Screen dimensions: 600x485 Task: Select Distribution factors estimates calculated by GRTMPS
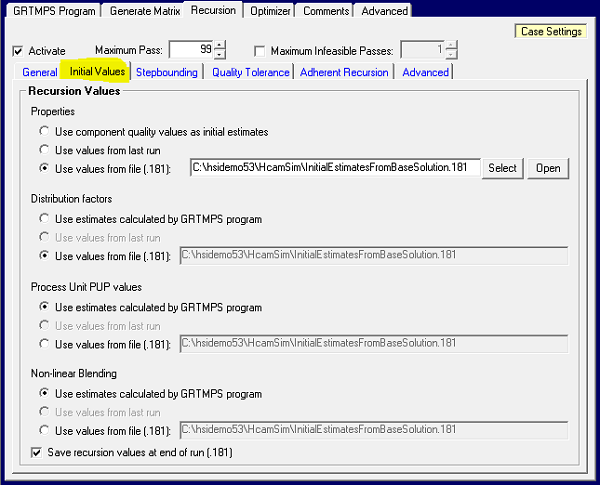(44, 218)
